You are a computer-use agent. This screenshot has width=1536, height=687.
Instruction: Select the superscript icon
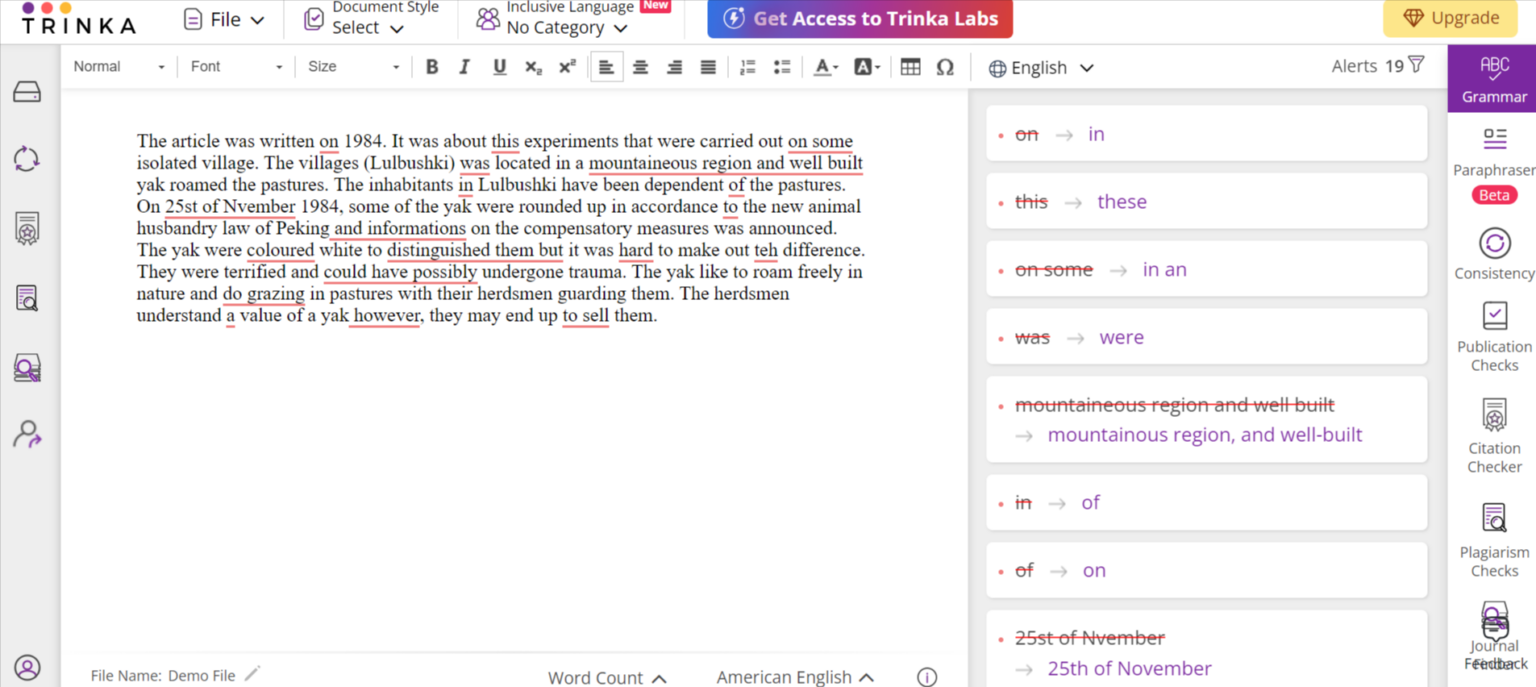[566, 67]
